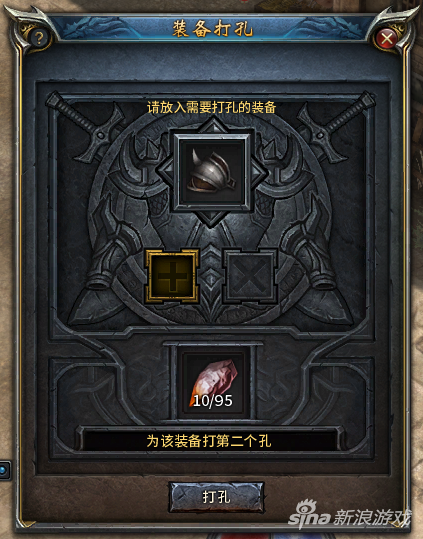The height and width of the screenshot is (539, 423).
Task: Click the blue orb on the left edge
Action: pyautogui.click(x=3, y=470)
